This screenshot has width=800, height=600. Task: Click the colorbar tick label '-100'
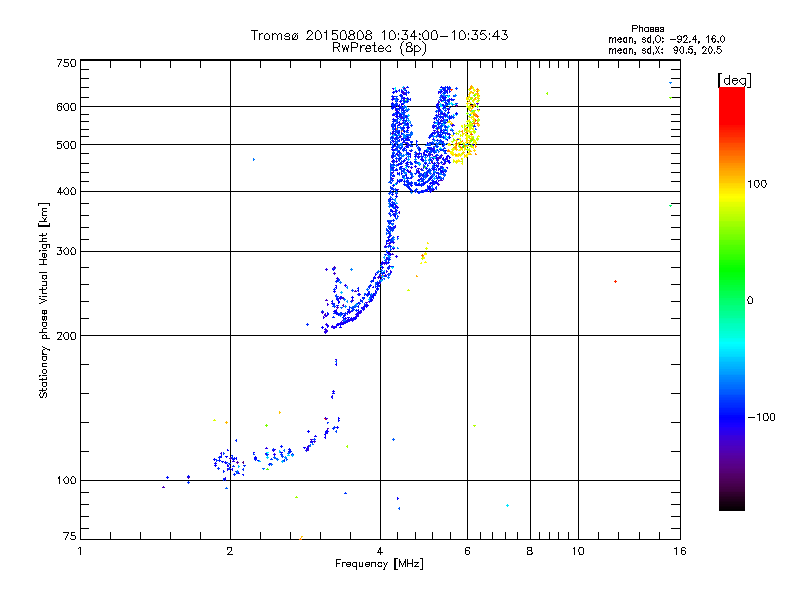[762, 417]
